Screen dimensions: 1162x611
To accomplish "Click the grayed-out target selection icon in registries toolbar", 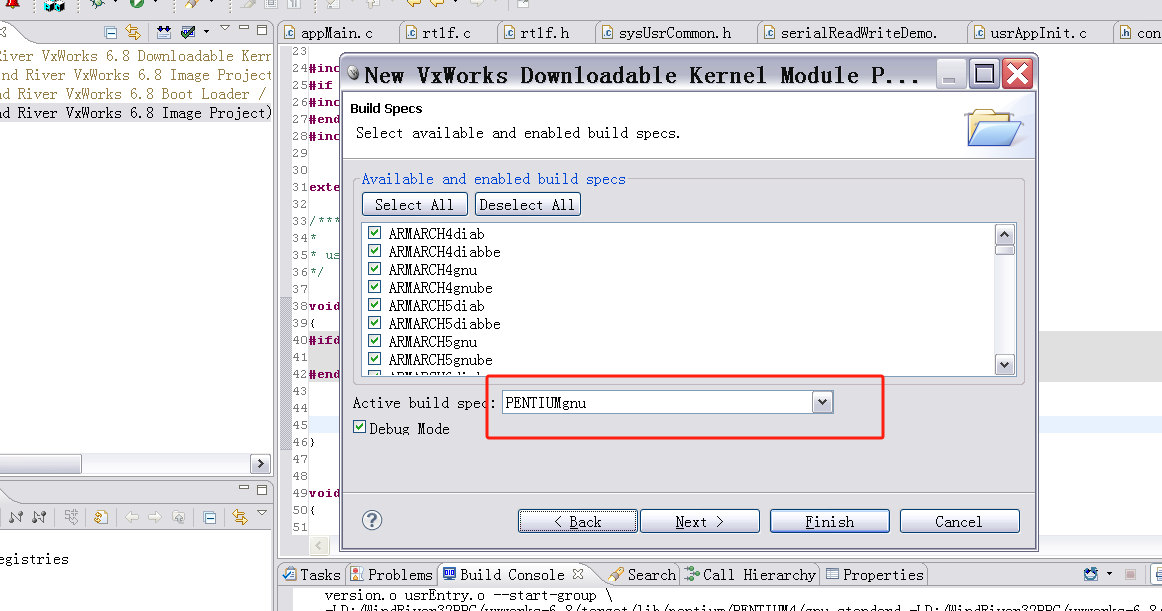I will [x=71, y=517].
